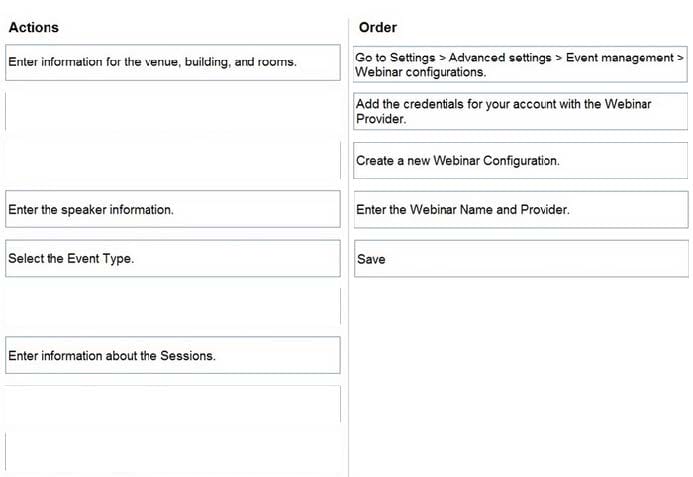Click the empty Order area below Save
The width and height of the screenshot is (693, 477).
tap(521, 376)
